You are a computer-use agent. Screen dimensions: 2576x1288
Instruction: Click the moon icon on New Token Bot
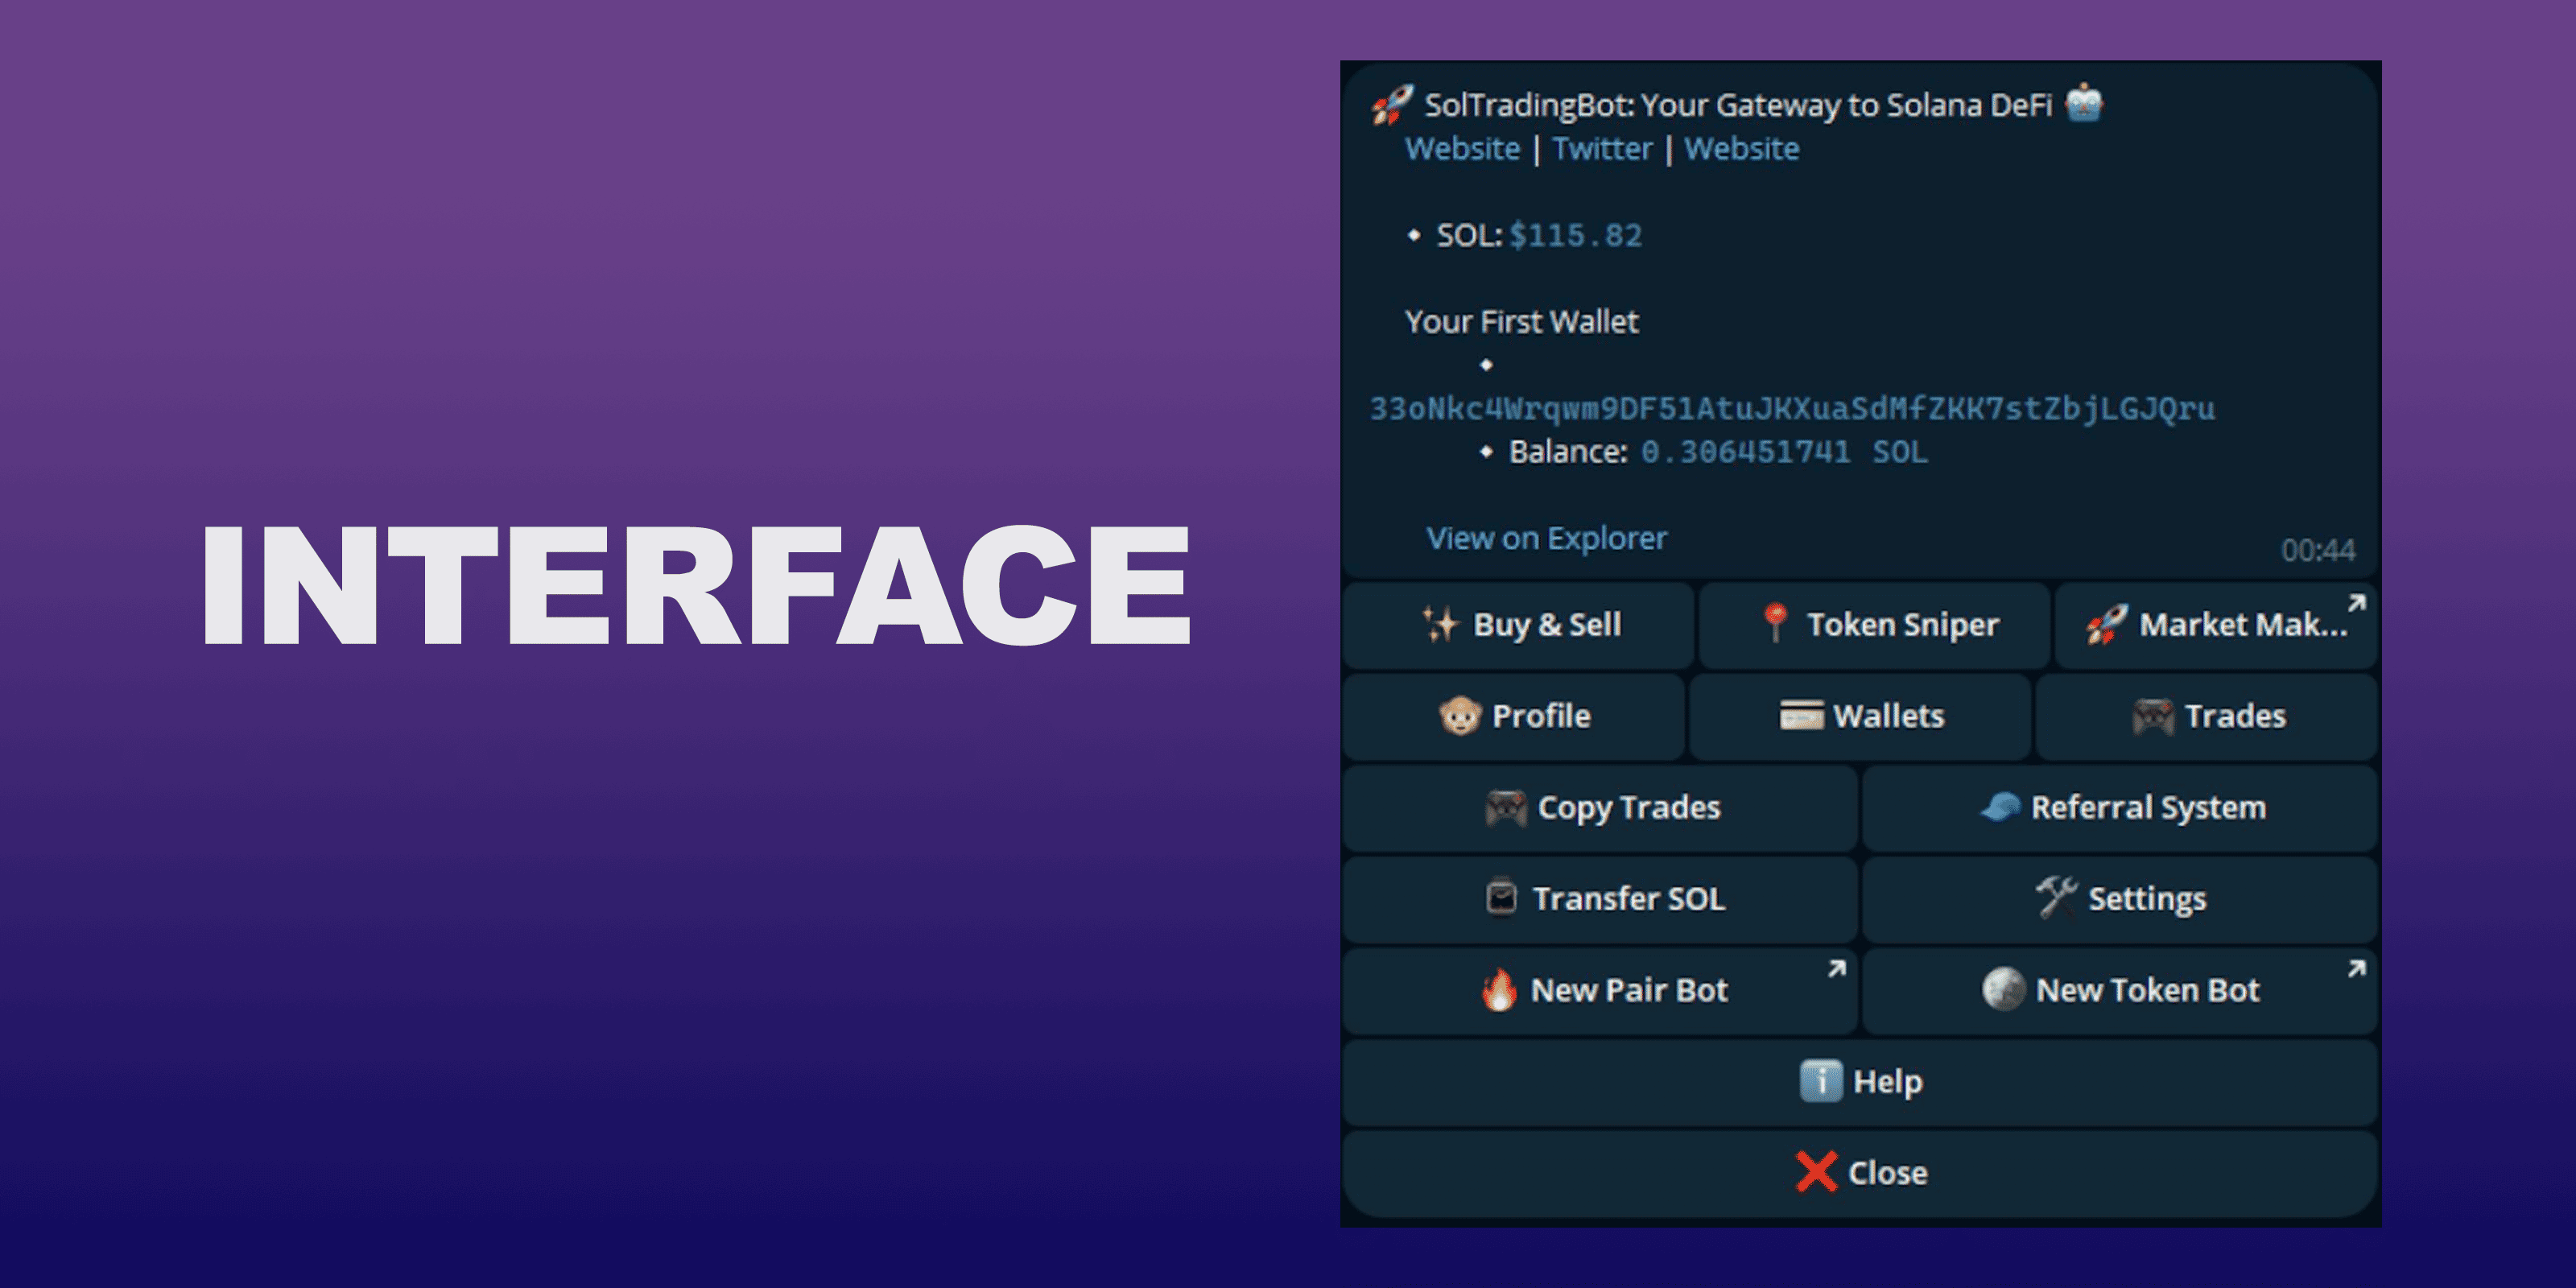(2003, 990)
